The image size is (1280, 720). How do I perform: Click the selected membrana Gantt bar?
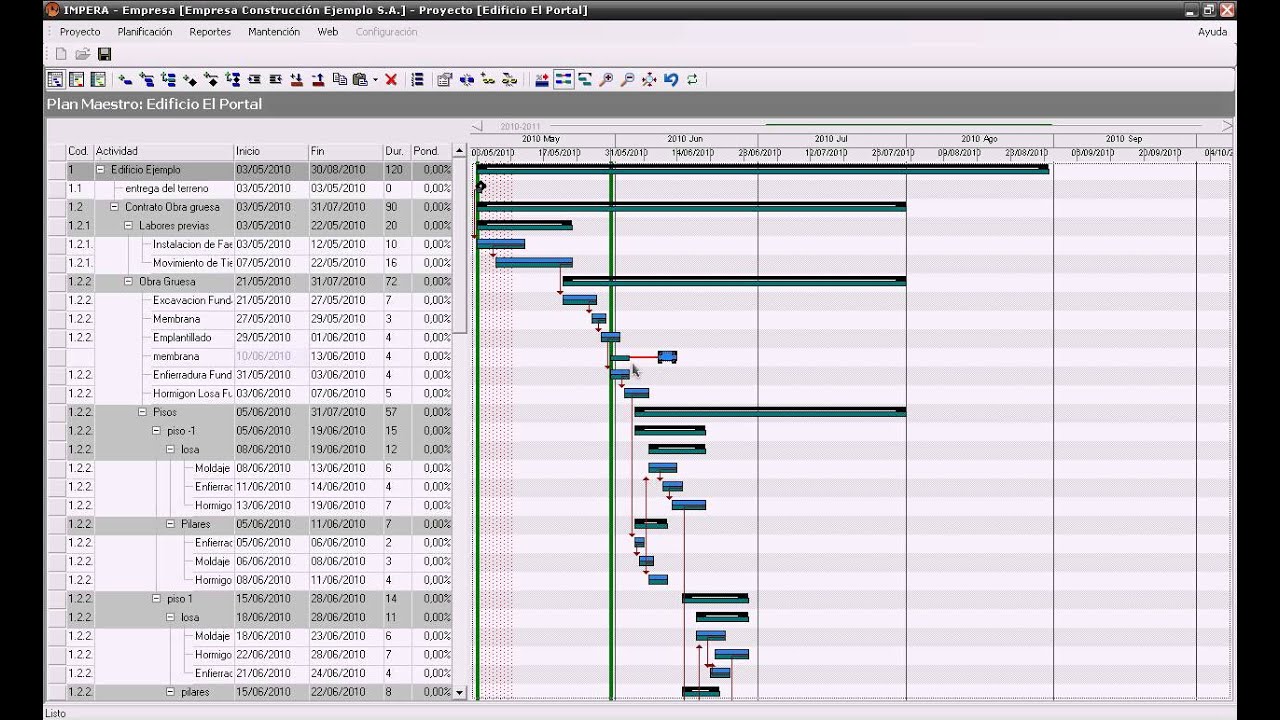667,357
